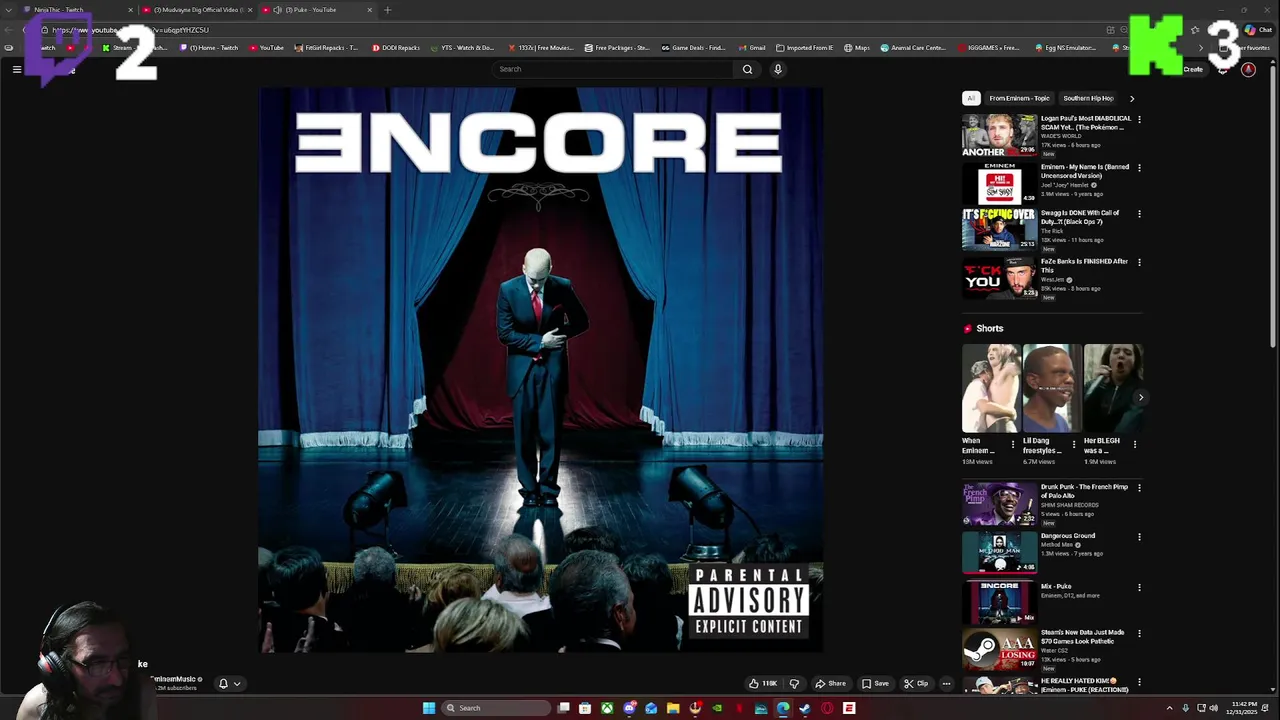Select the Southern Hip Hop chip
Image resolution: width=1280 pixels, height=720 pixels.
(x=1088, y=98)
